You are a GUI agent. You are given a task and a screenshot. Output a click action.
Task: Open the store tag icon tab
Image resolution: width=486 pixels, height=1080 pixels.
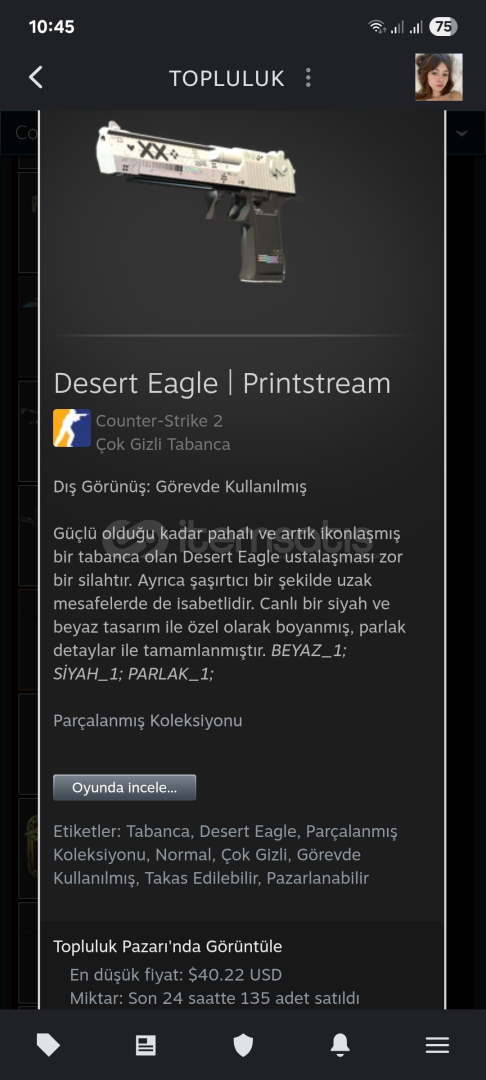pos(48,1046)
